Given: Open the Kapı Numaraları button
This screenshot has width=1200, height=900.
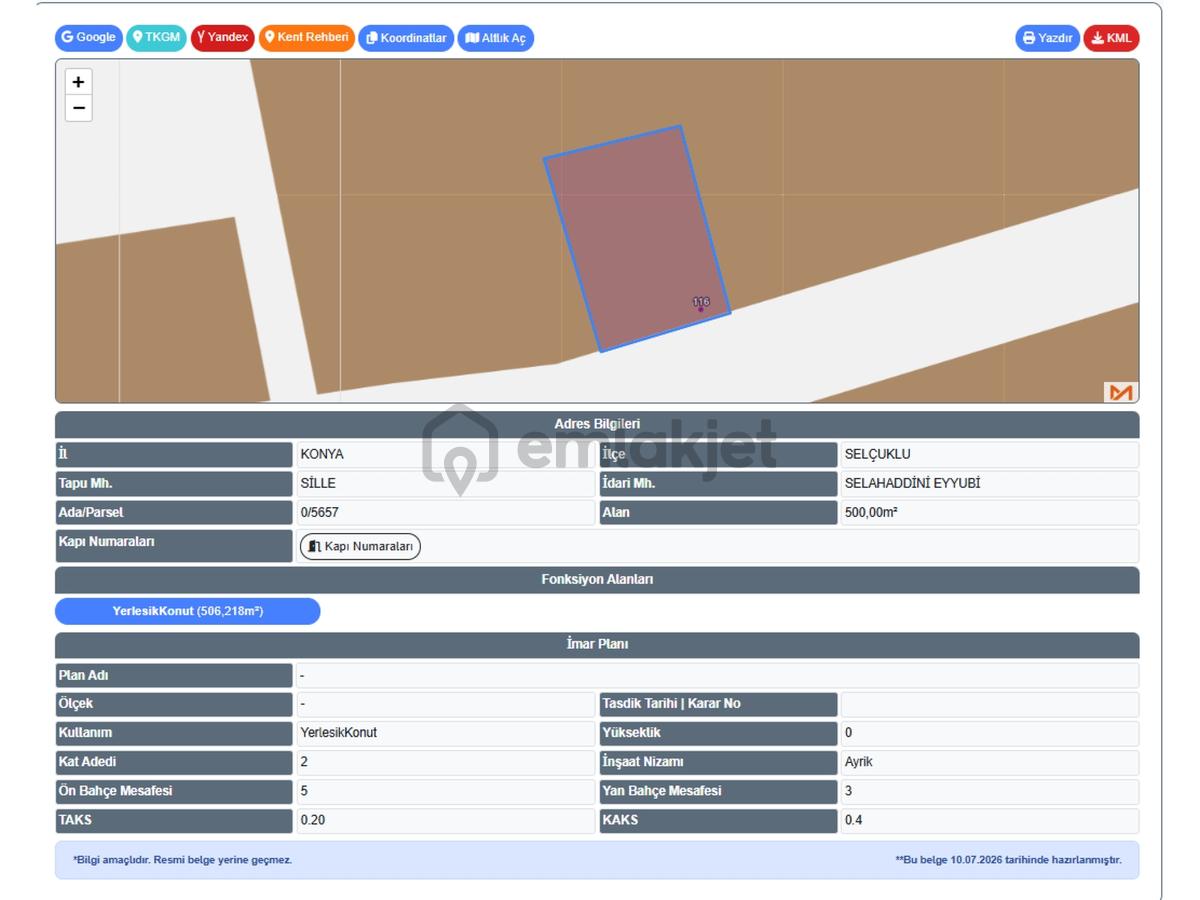Looking at the screenshot, I should coord(360,546).
